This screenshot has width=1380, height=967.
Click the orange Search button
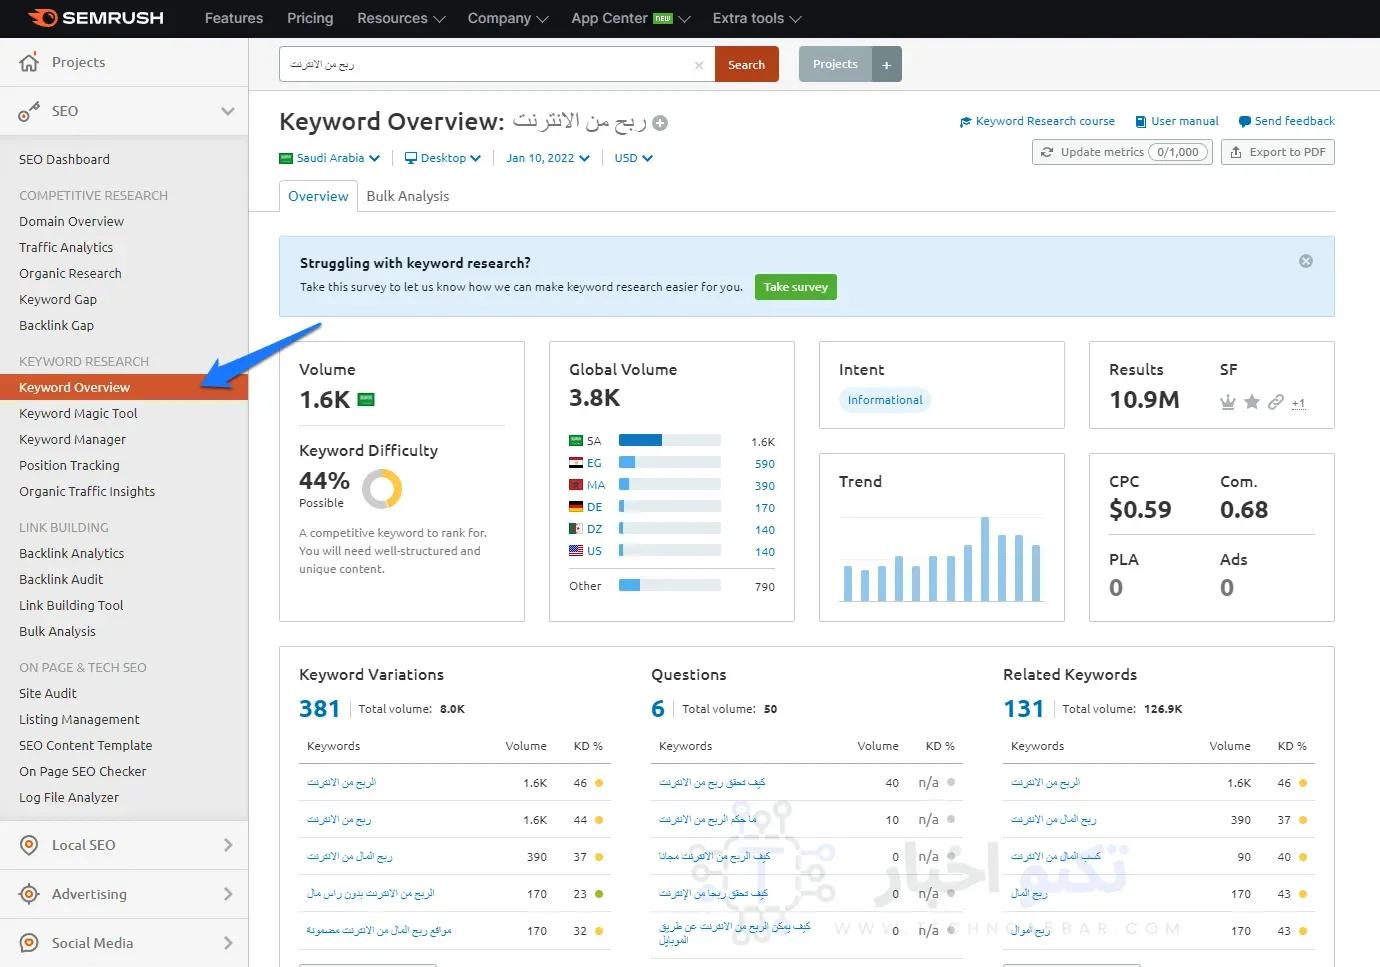pyautogui.click(x=746, y=64)
